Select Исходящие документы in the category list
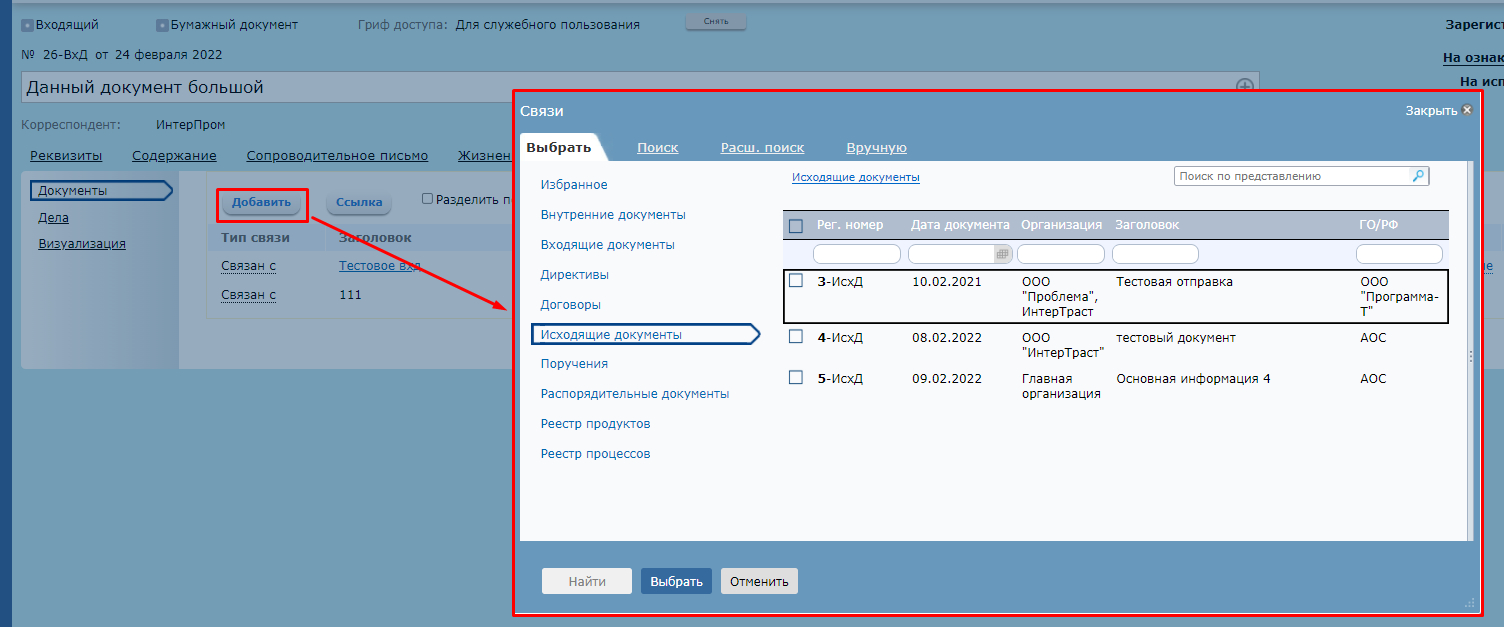The width and height of the screenshot is (1504, 627). pos(645,334)
